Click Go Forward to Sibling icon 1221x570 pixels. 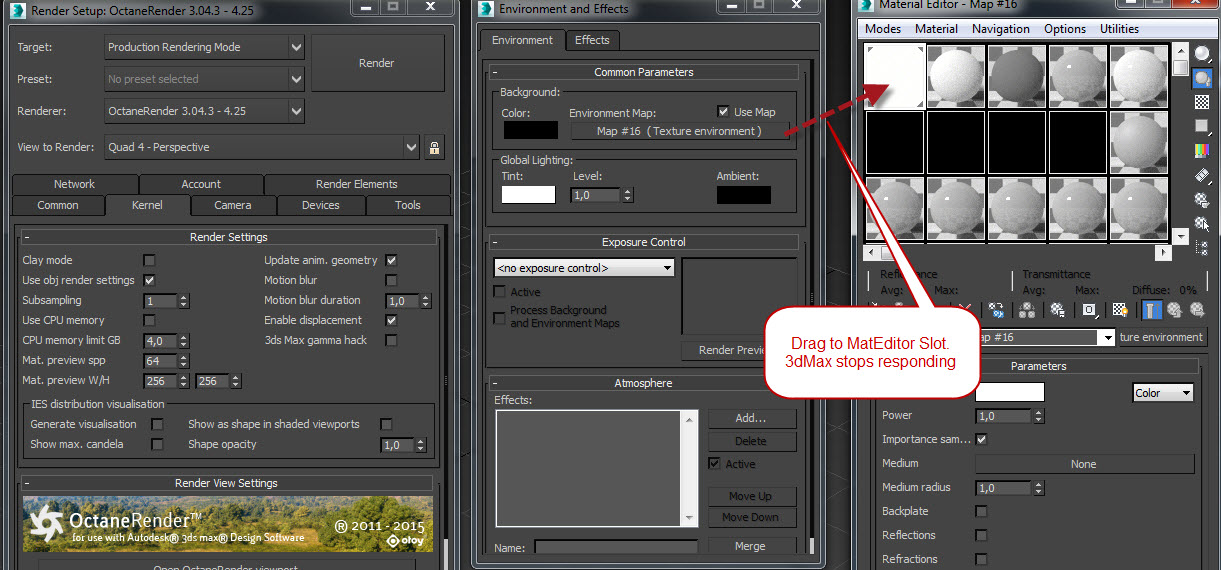click(x=1196, y=310)
